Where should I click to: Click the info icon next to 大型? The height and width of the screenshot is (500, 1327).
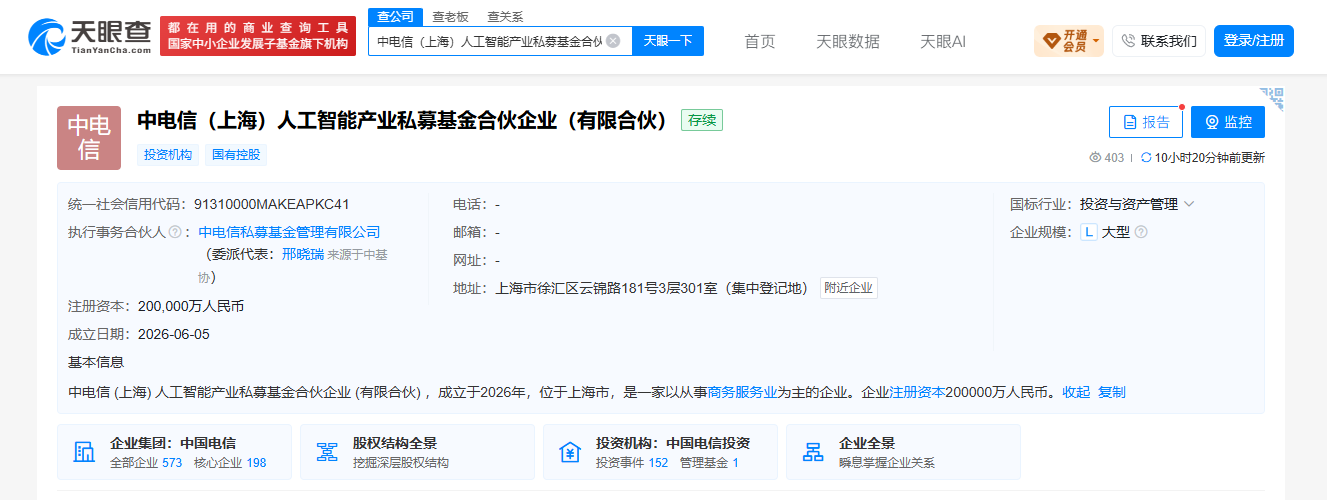pyautogui.click(x=1141, y=232)
